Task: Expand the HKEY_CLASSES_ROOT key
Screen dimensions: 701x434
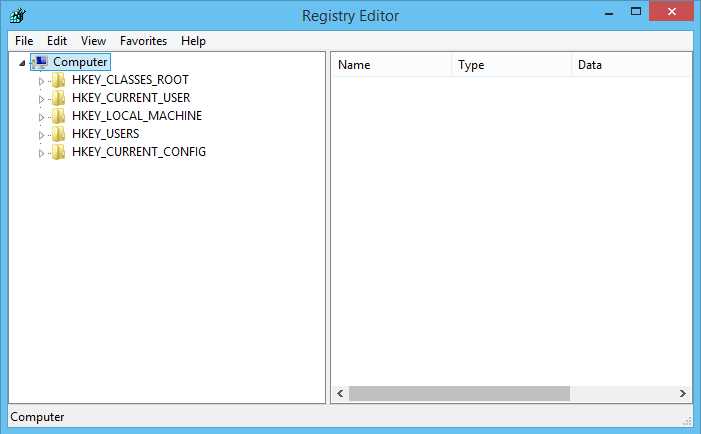Action: (41, 81)
